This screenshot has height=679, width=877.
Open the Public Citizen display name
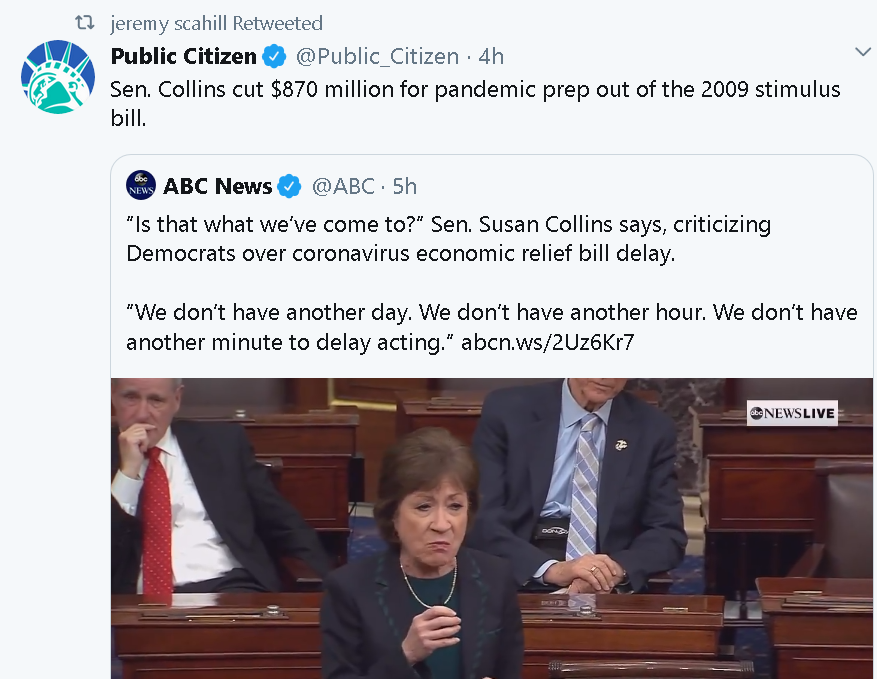coord(183,56)
